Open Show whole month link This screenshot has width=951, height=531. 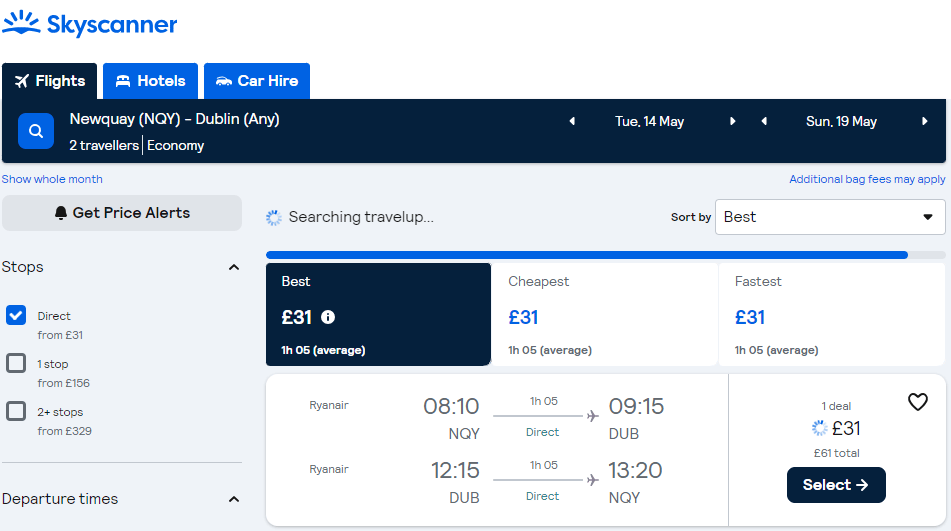pyautogui.click(x=52, y=179)
